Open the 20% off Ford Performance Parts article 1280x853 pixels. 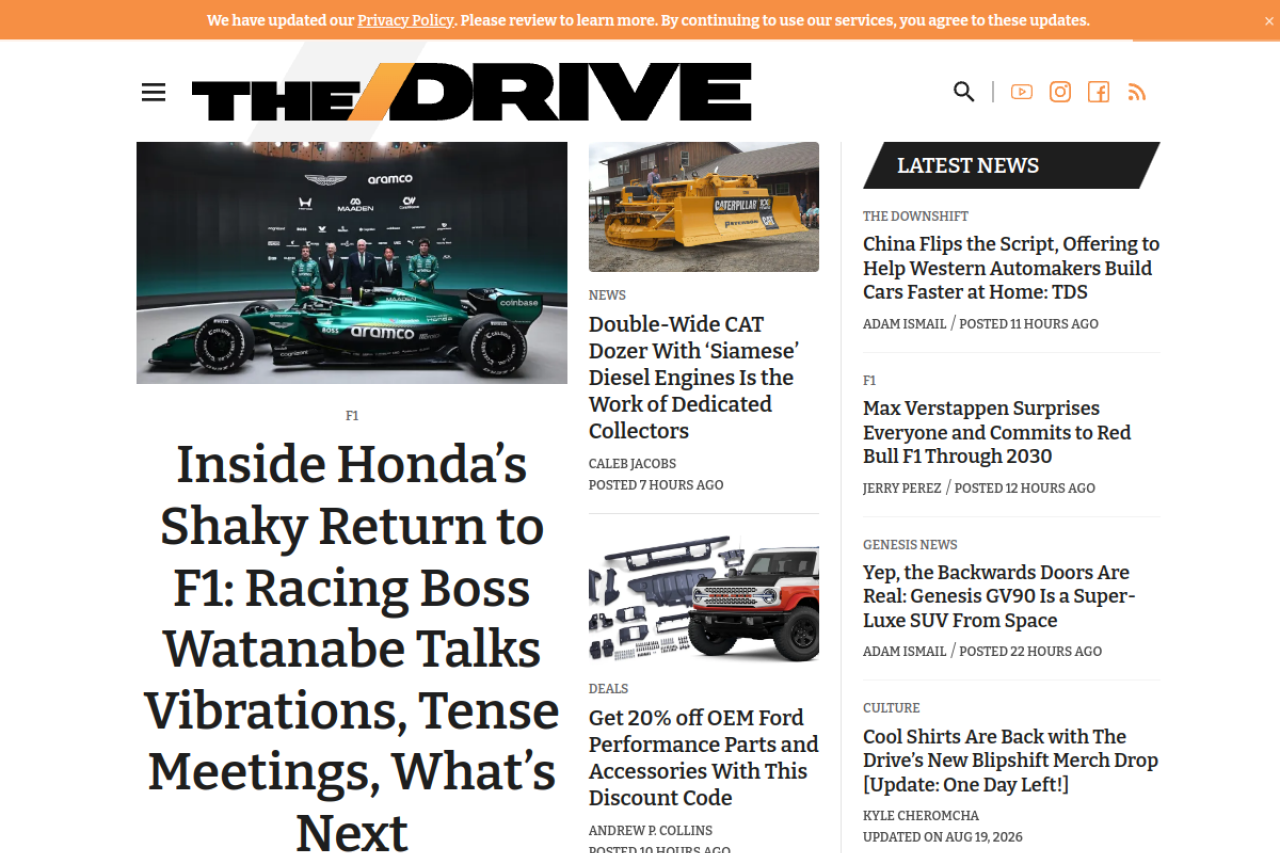(x=704, y=757)
